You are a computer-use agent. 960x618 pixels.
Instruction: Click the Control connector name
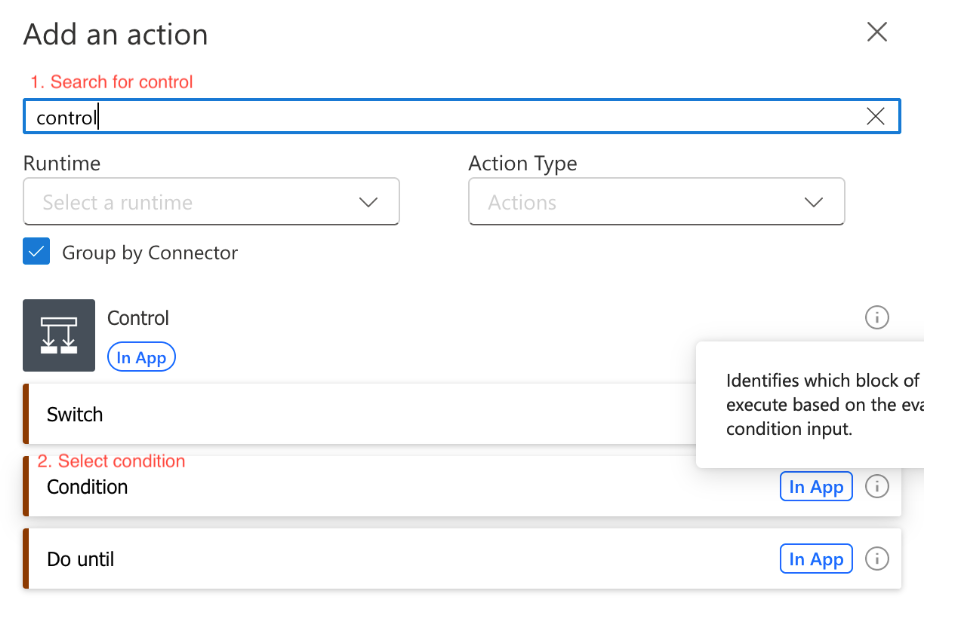click(138, 318)
